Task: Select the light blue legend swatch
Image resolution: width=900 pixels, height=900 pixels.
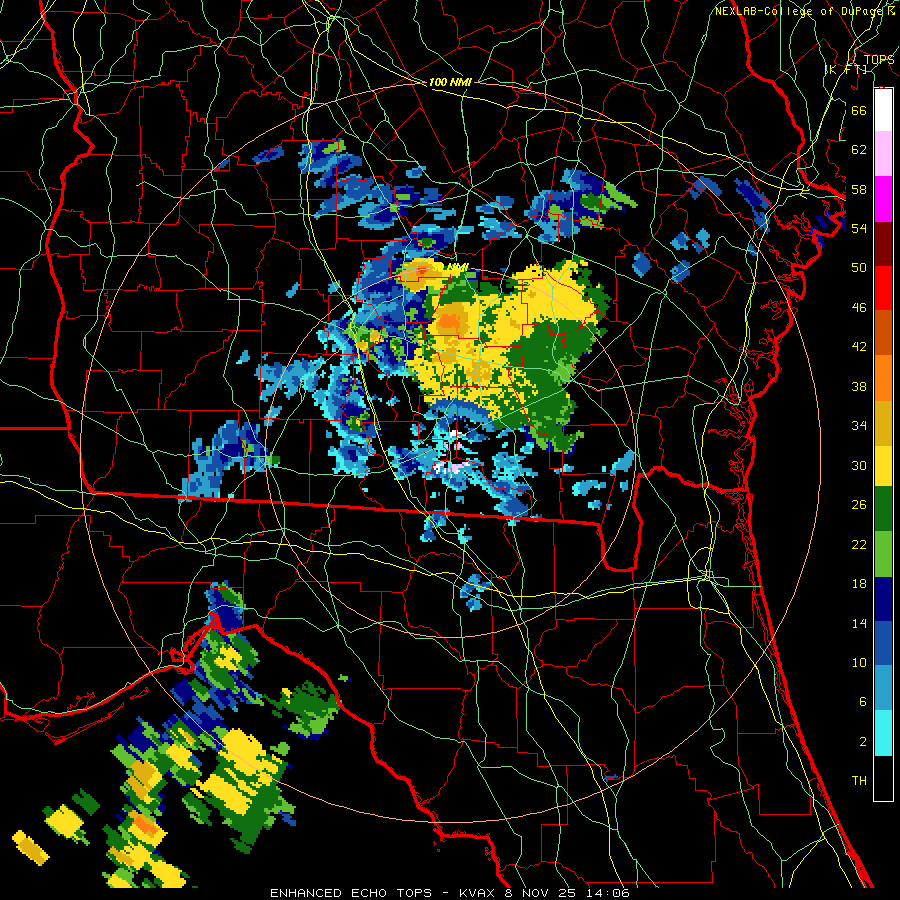Action: coord(883,688)
